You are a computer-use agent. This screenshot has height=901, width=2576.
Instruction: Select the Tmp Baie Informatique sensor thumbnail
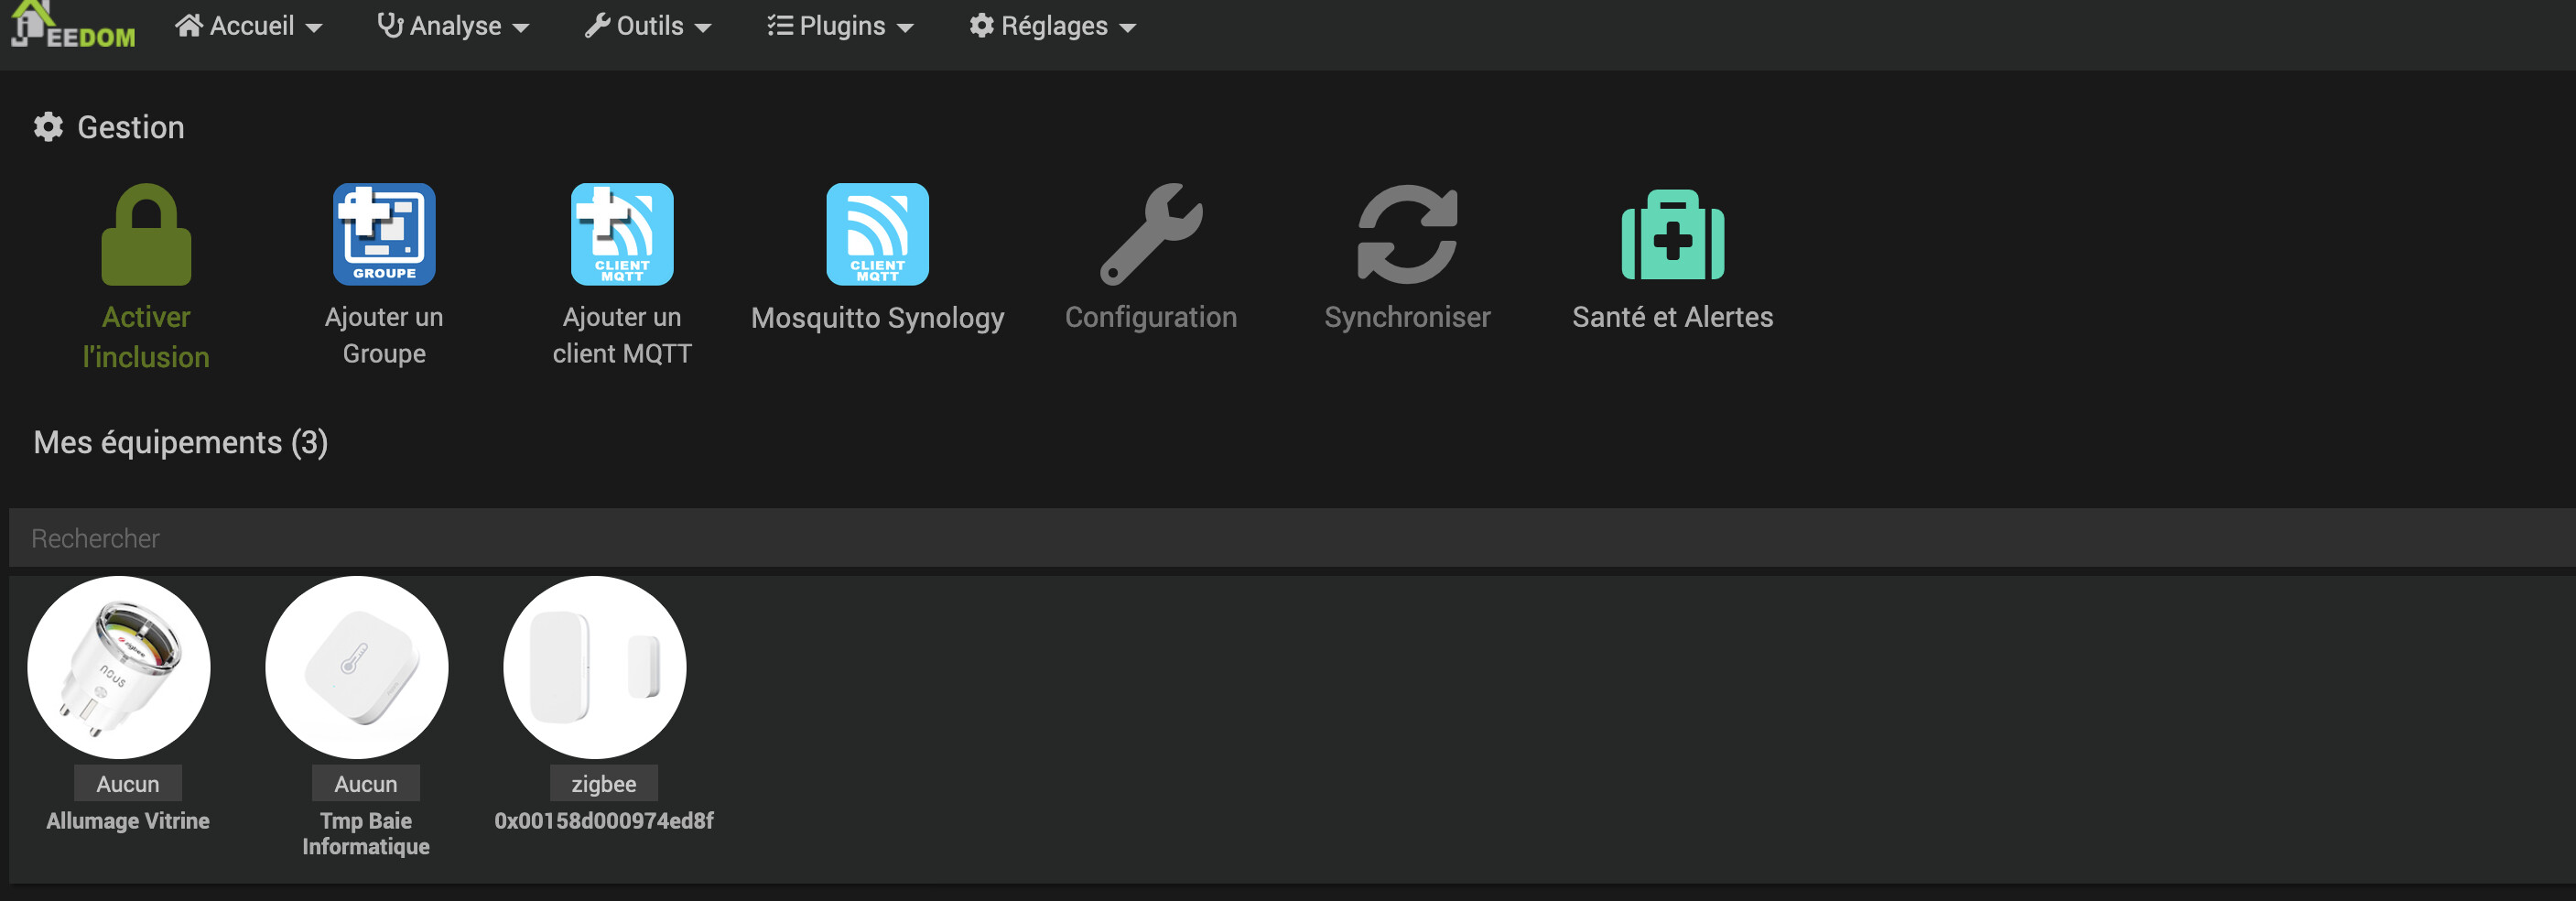pos(357,667)
